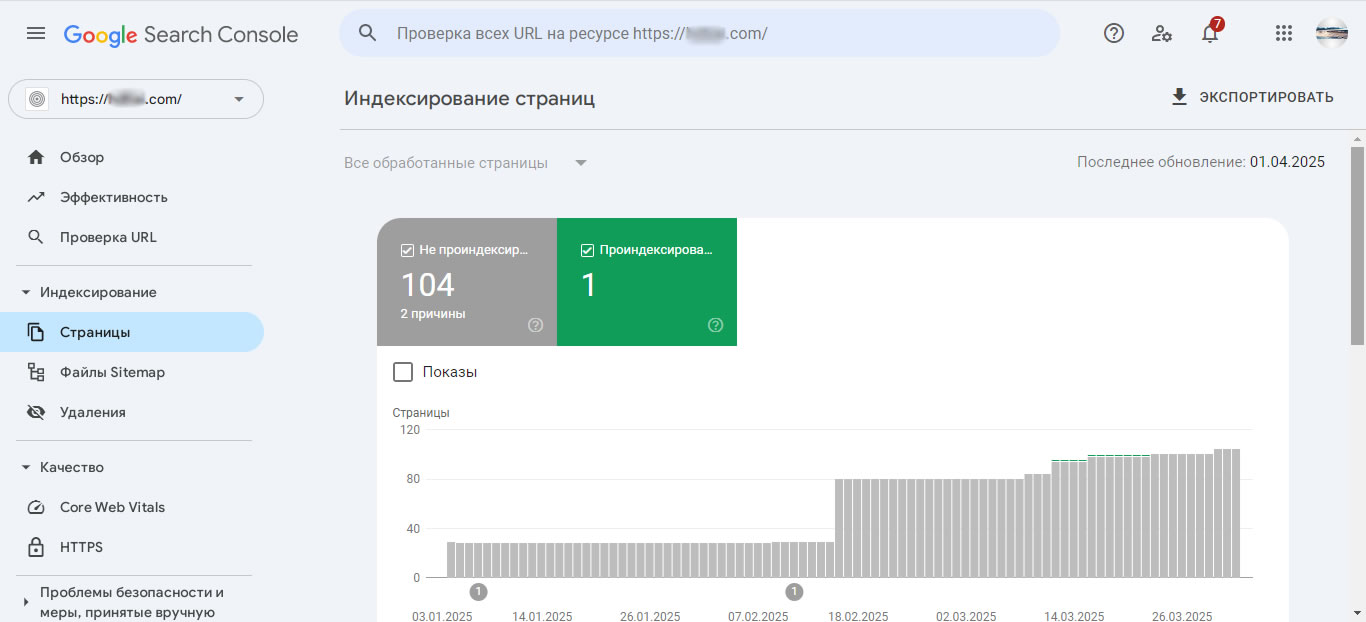Open Core Web Vitals report
This screenshot has width=1366, height=622.
[112, 507]
